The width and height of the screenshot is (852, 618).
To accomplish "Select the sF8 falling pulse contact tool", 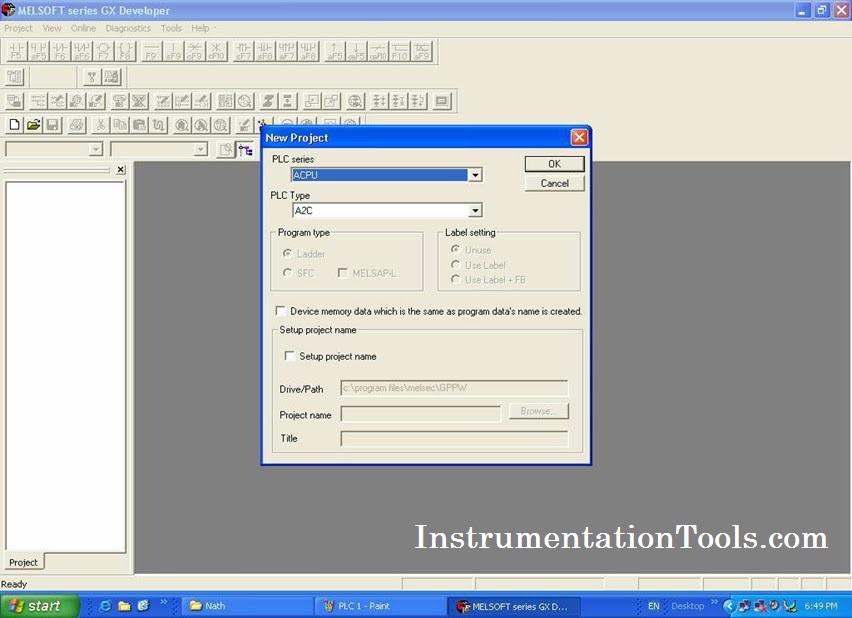I will pyautogui.click(x=265, y=51).
